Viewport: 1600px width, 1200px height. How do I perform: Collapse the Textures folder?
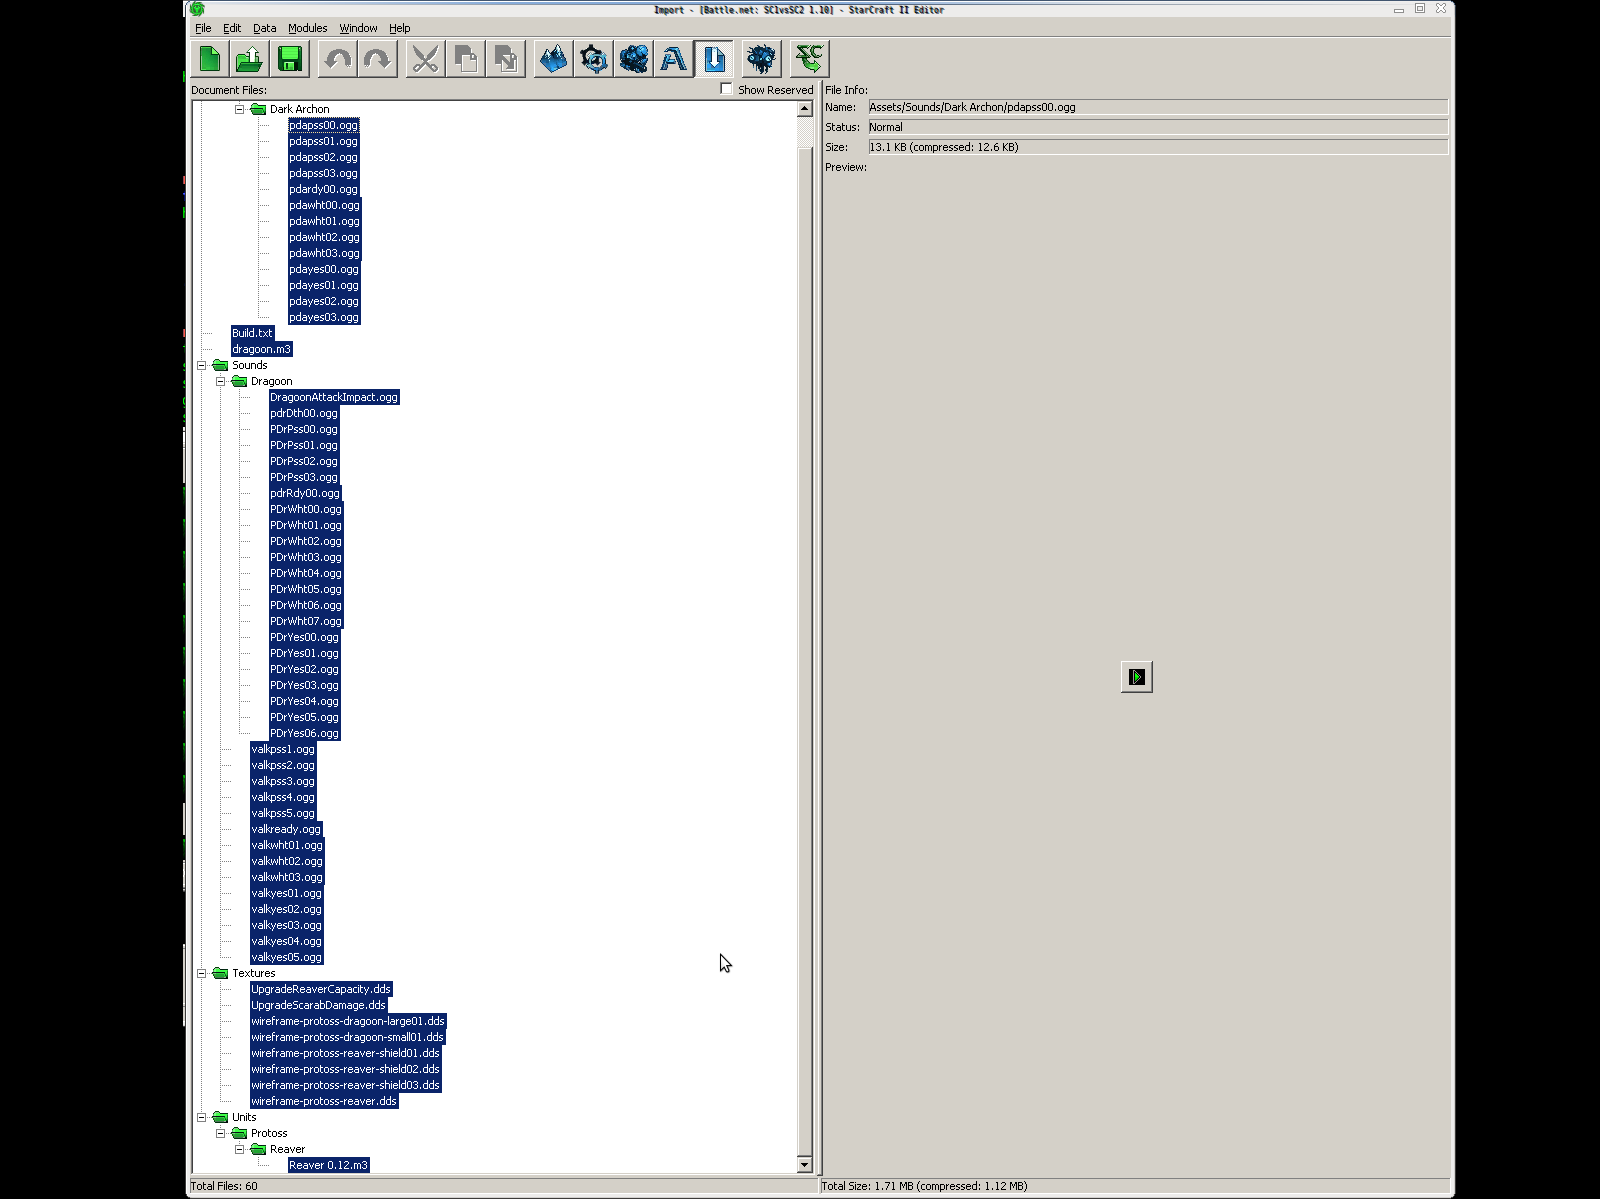202,973
